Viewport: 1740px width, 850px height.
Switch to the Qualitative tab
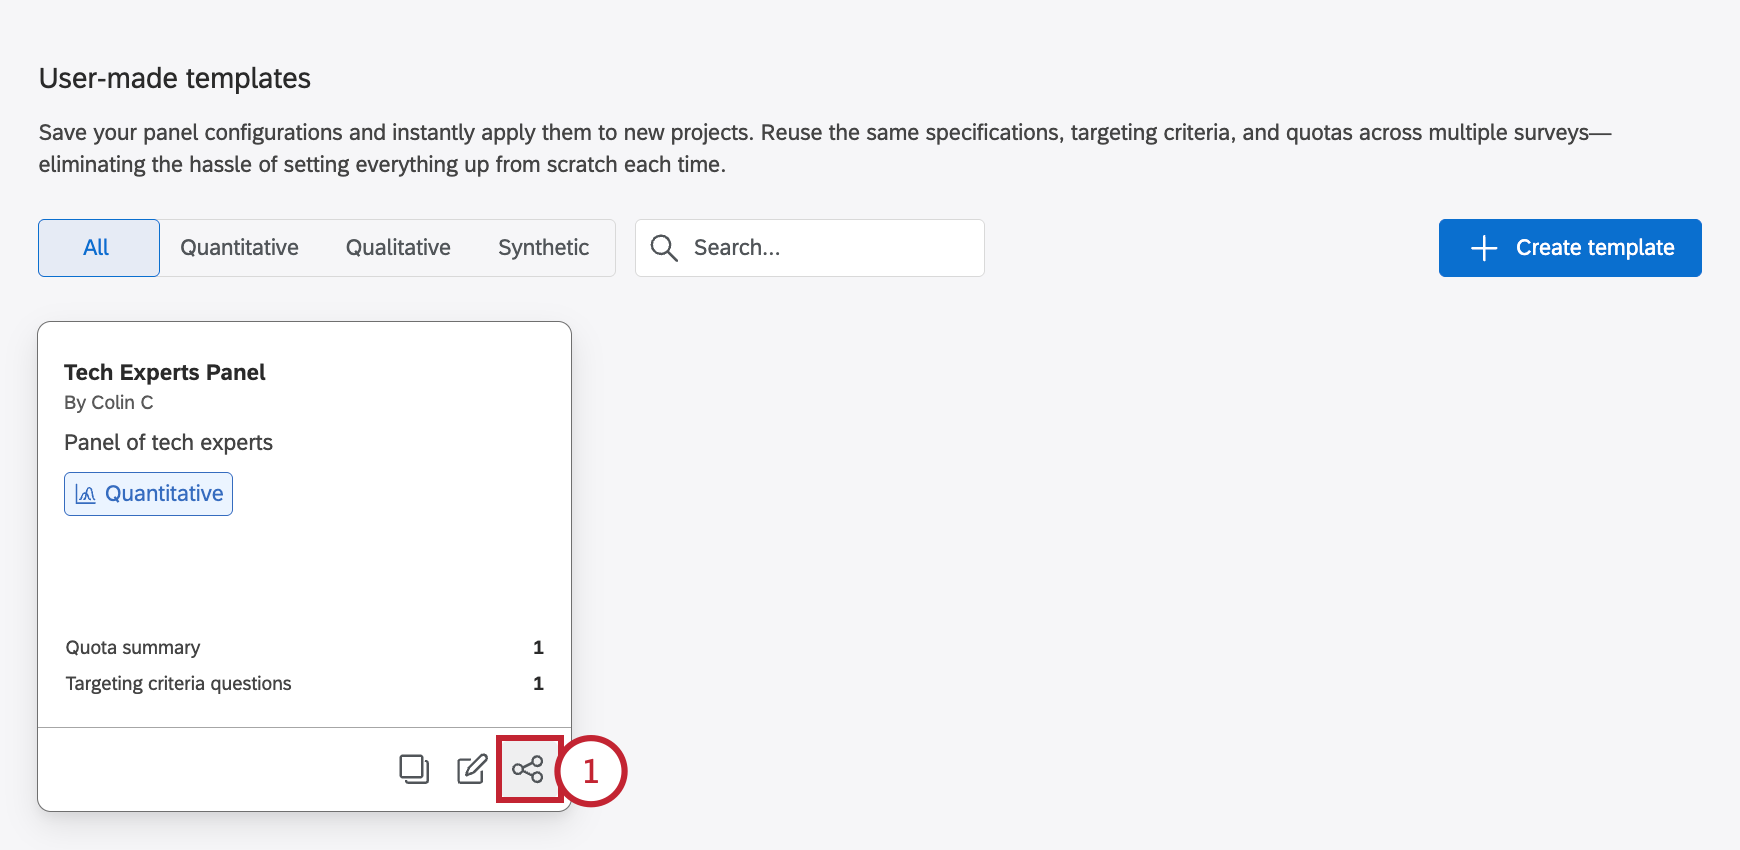tap(398, 248)
